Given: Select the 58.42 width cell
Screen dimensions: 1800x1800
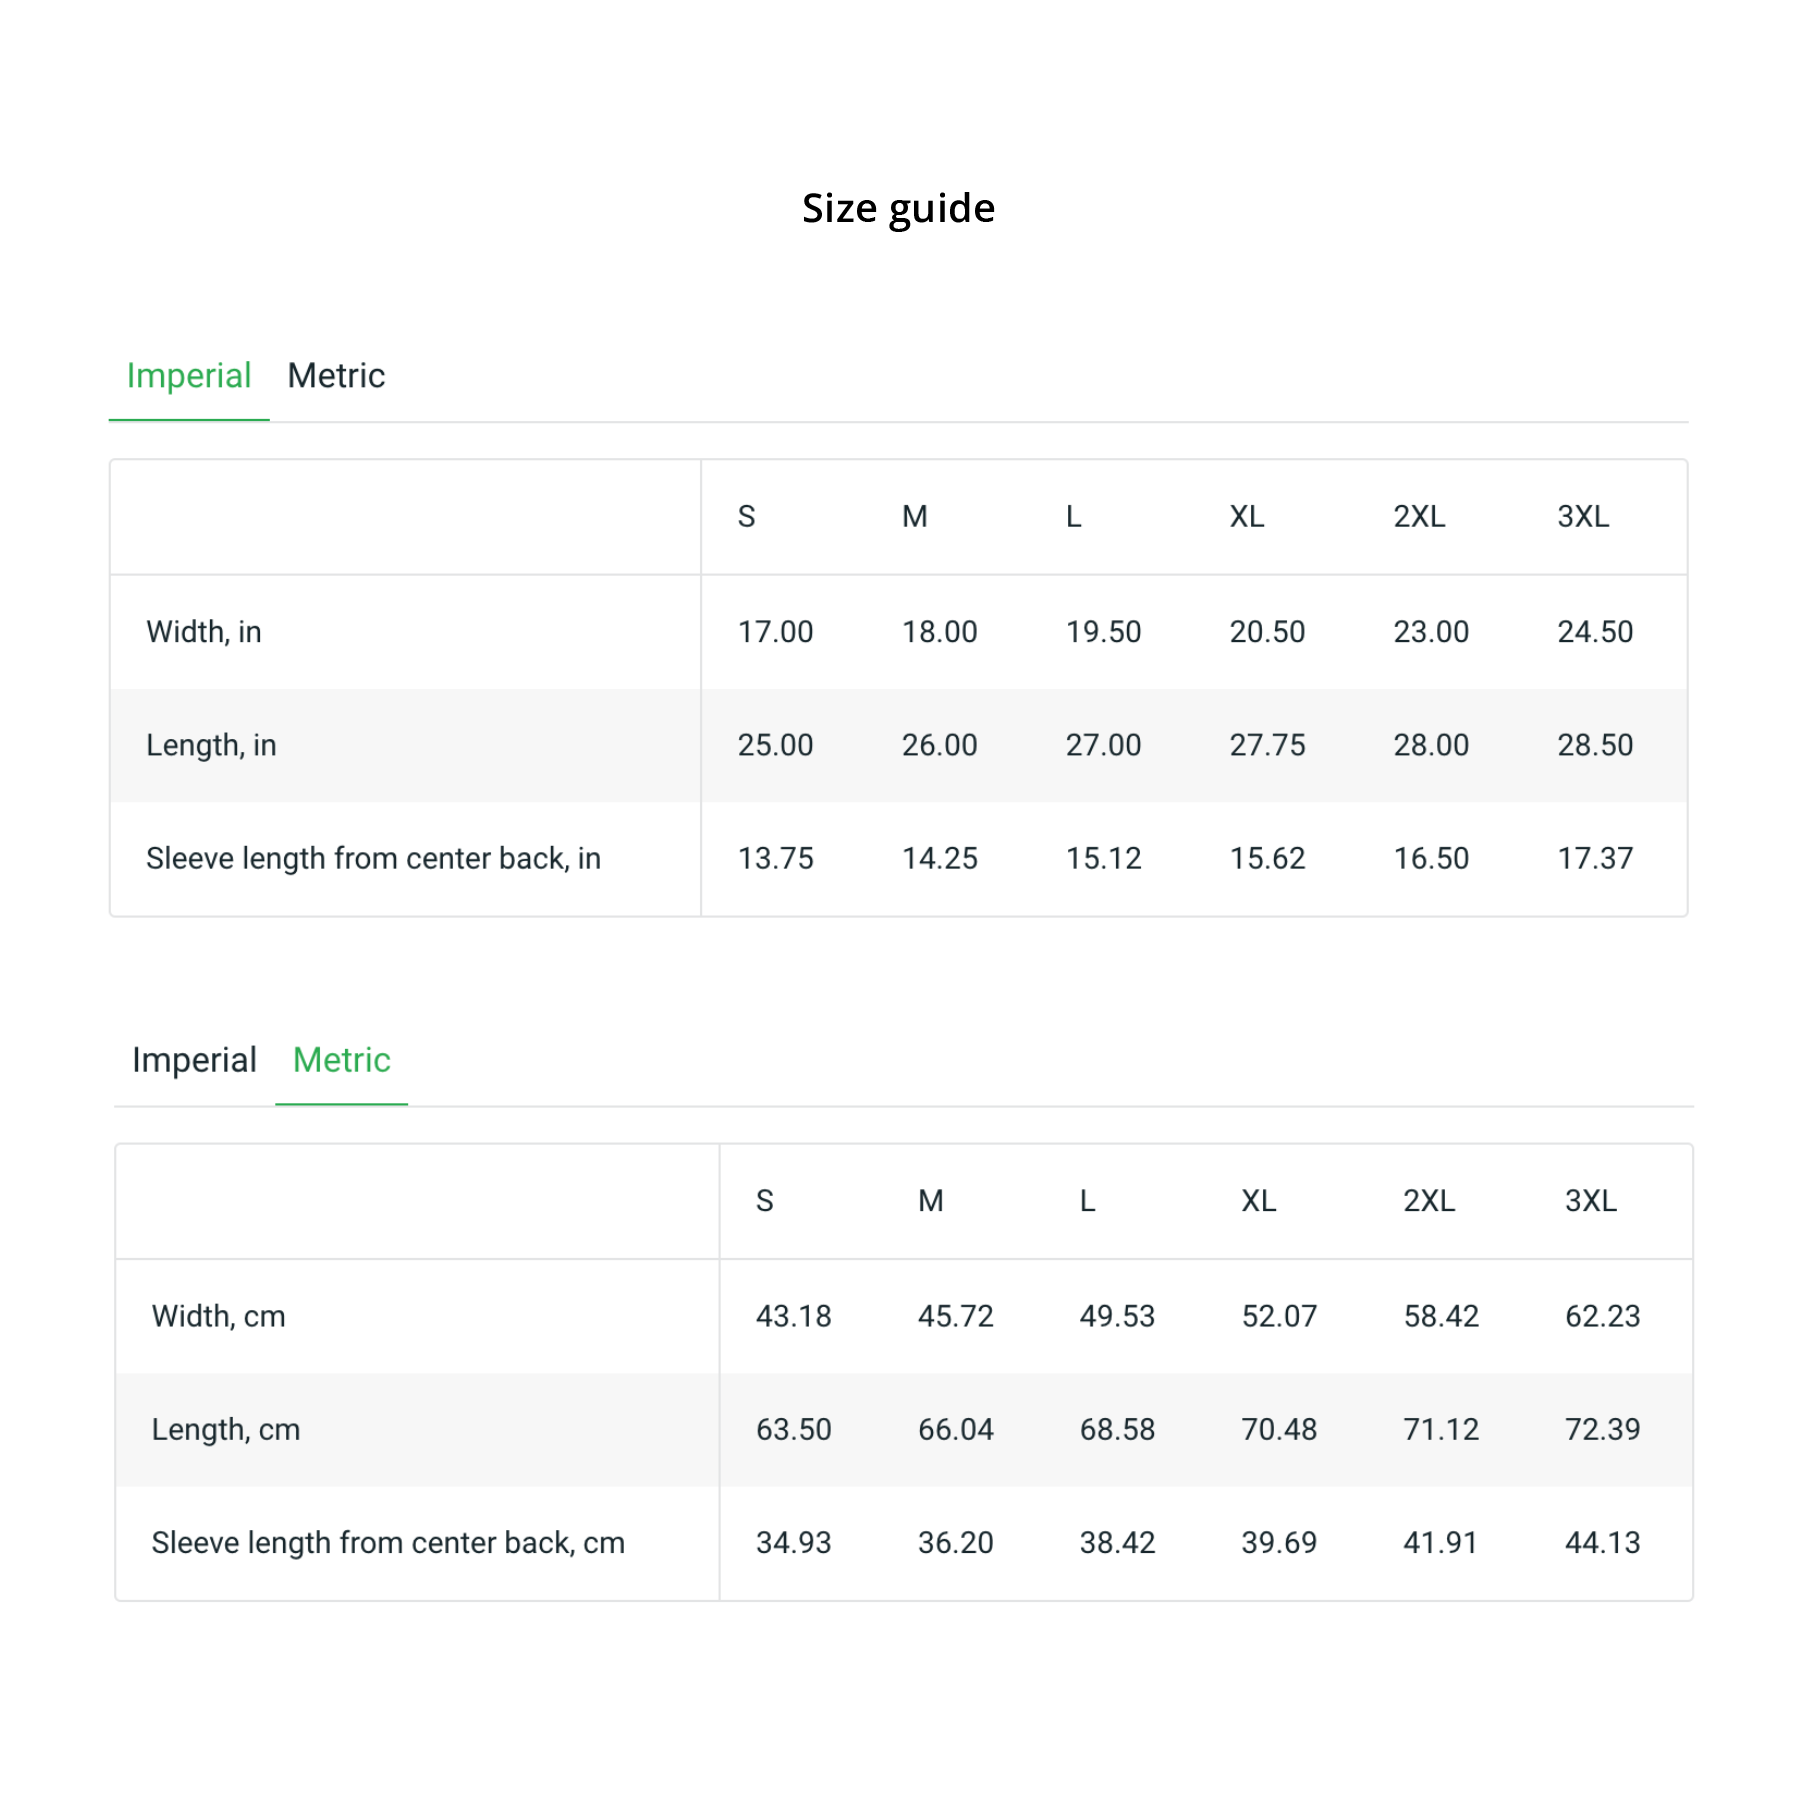Looking at the screenshot, I should click(1441, 1316).
